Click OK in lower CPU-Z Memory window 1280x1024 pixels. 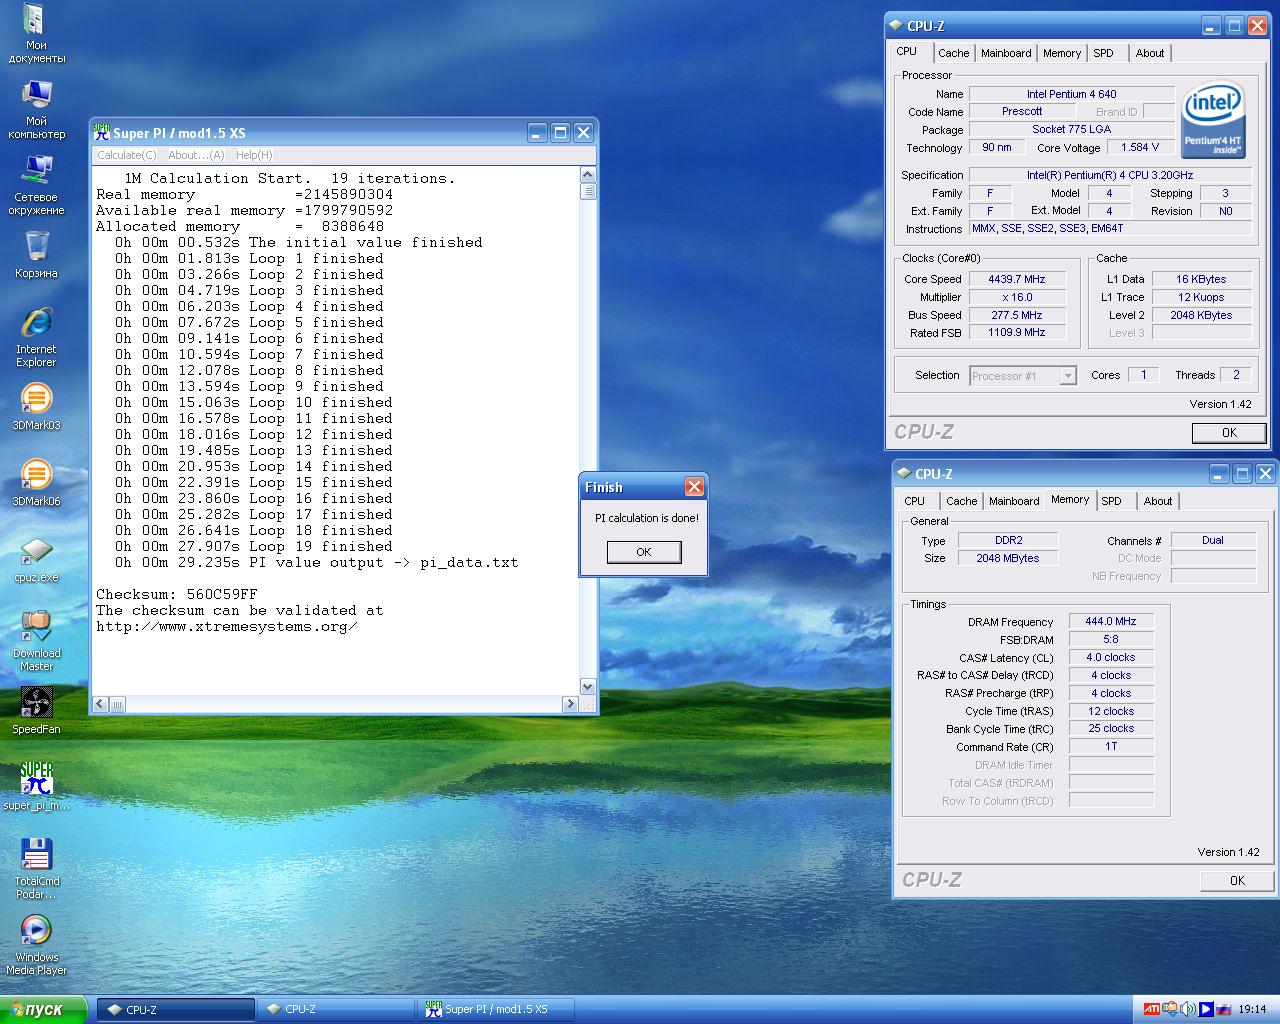pos(1237,881)
